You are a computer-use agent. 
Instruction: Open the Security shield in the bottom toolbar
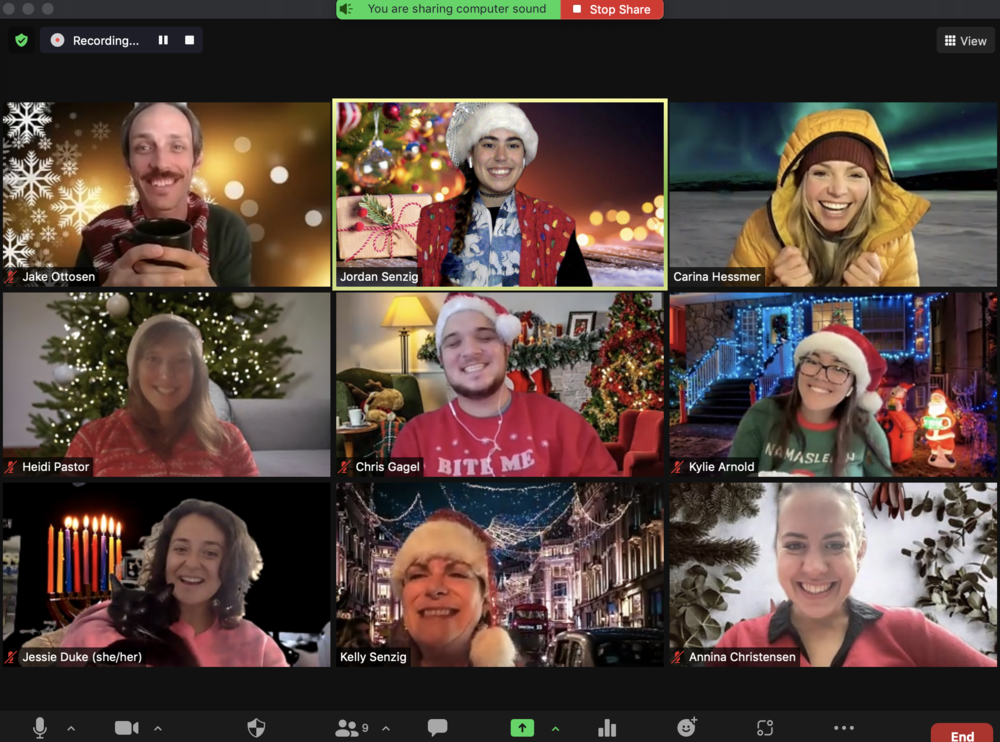[x=256, y=727]
